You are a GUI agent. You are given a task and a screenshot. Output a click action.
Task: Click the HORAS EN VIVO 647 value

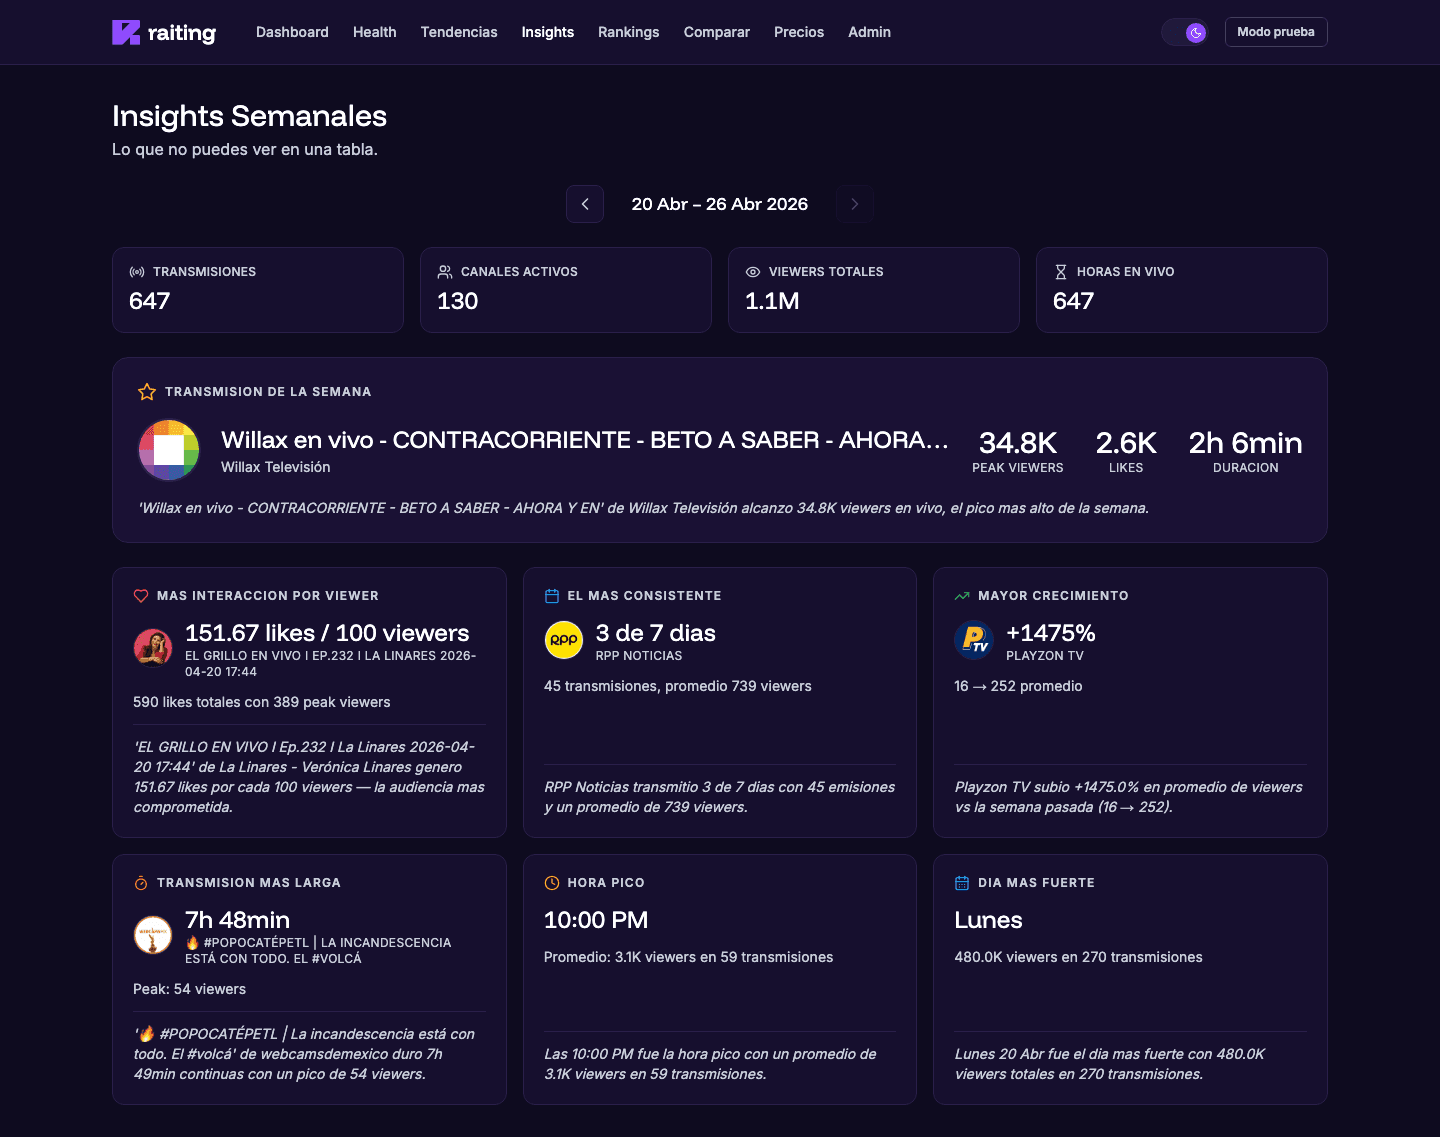pyautogui.click(x=1074, y=301)
